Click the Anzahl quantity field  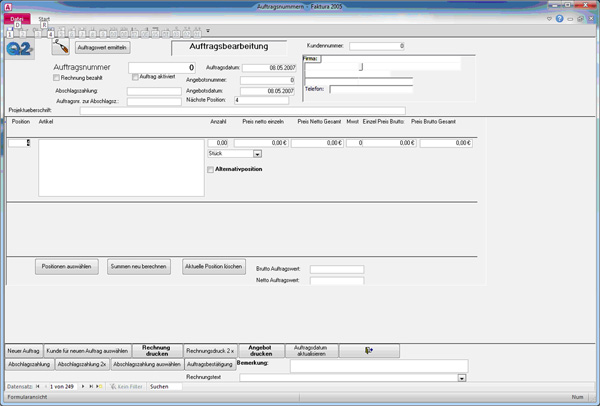218,143
